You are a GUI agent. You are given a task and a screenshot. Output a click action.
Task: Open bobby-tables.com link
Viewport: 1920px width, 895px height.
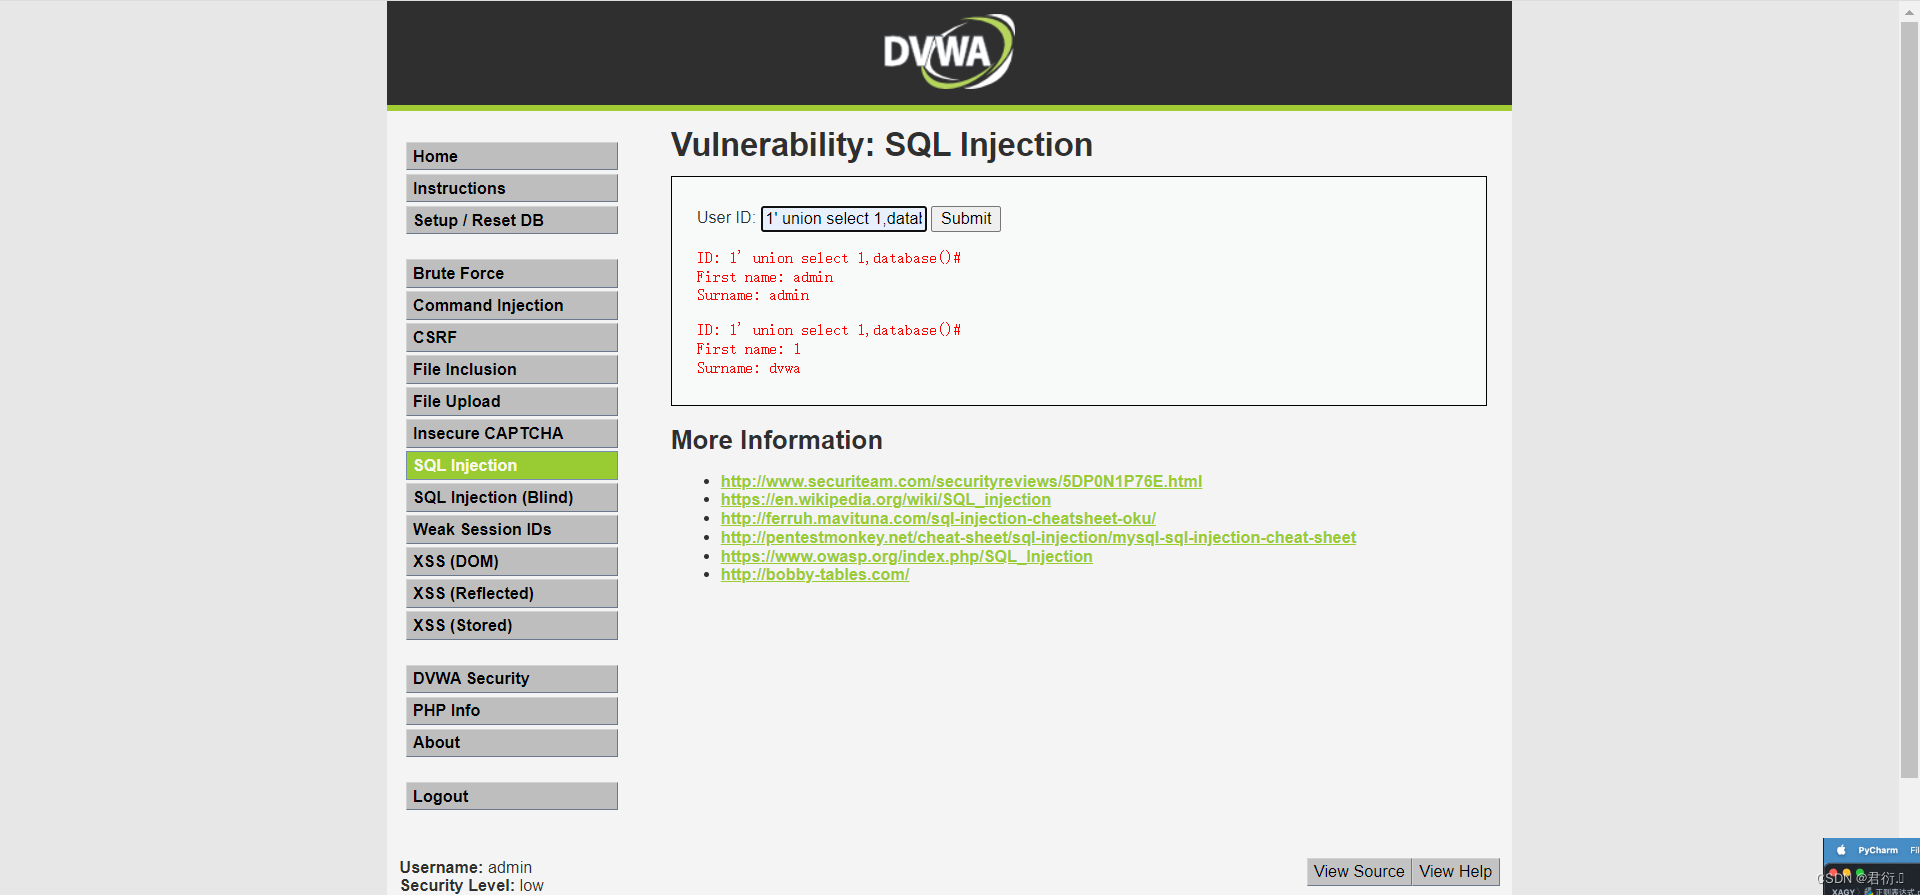click(815, 574)
